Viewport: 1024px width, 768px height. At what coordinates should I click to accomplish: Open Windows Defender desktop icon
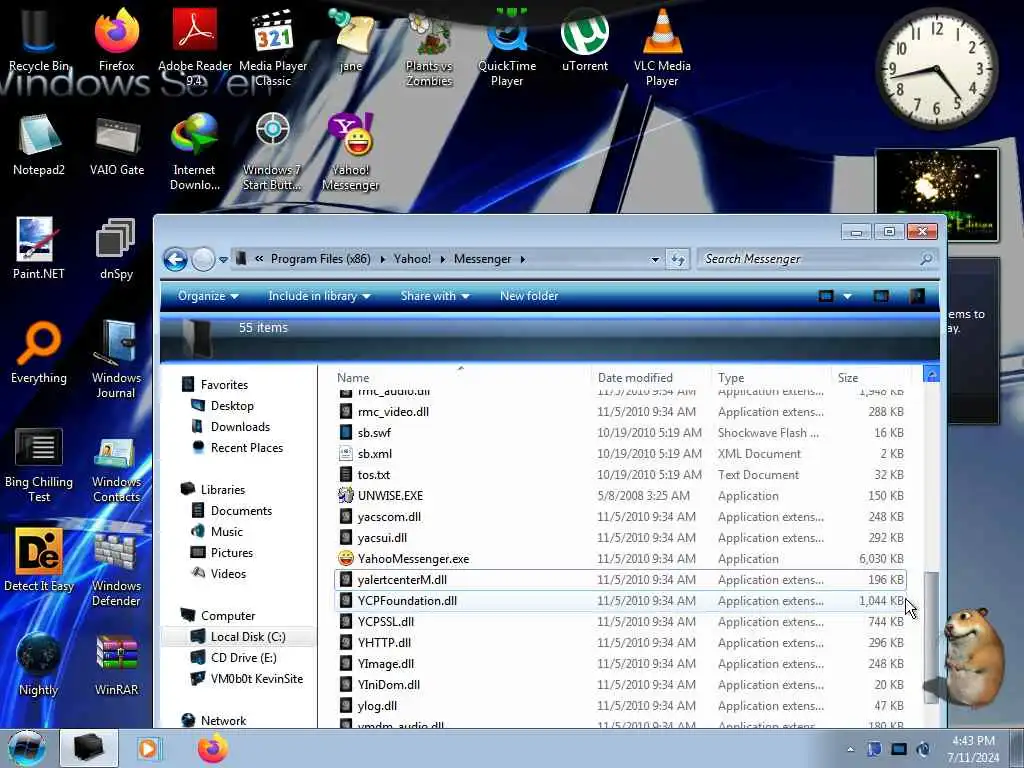pyautogui.click(x=116, y=568)
